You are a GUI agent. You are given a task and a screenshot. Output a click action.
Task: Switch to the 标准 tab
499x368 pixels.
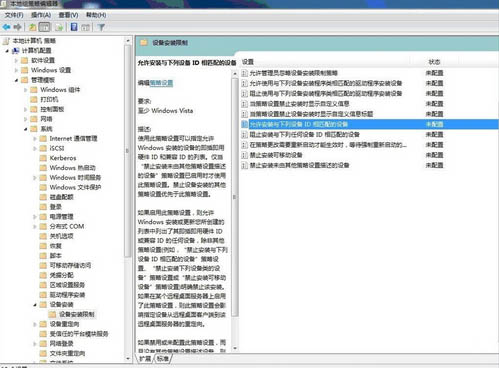[x=163, y=359]
